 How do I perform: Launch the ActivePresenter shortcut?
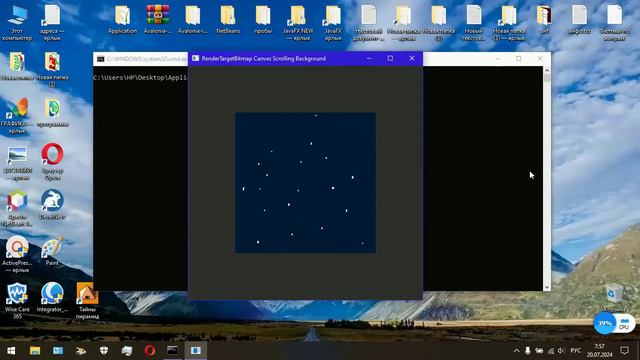(17, 254)
